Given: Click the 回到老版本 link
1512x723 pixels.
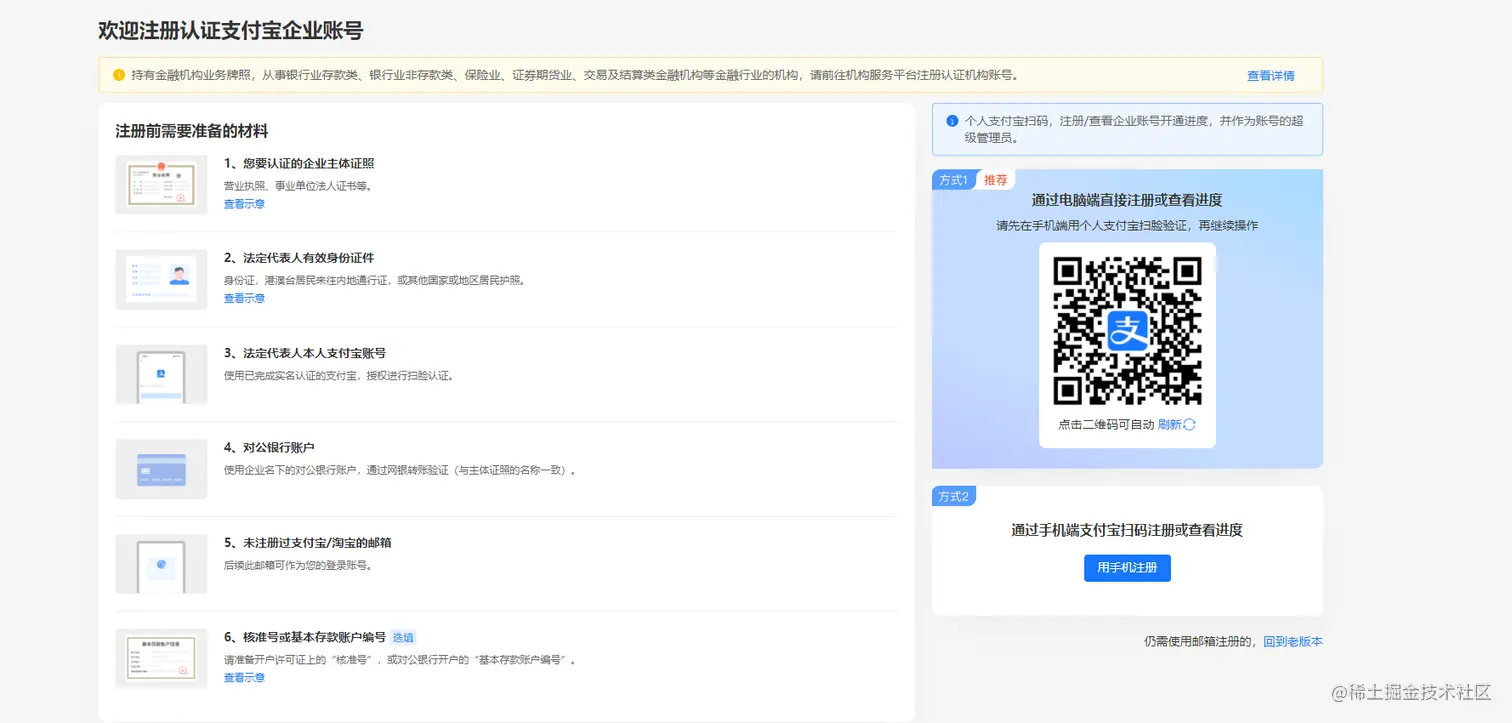Looking at the screenshot, I should click(x=1293, y=642).
